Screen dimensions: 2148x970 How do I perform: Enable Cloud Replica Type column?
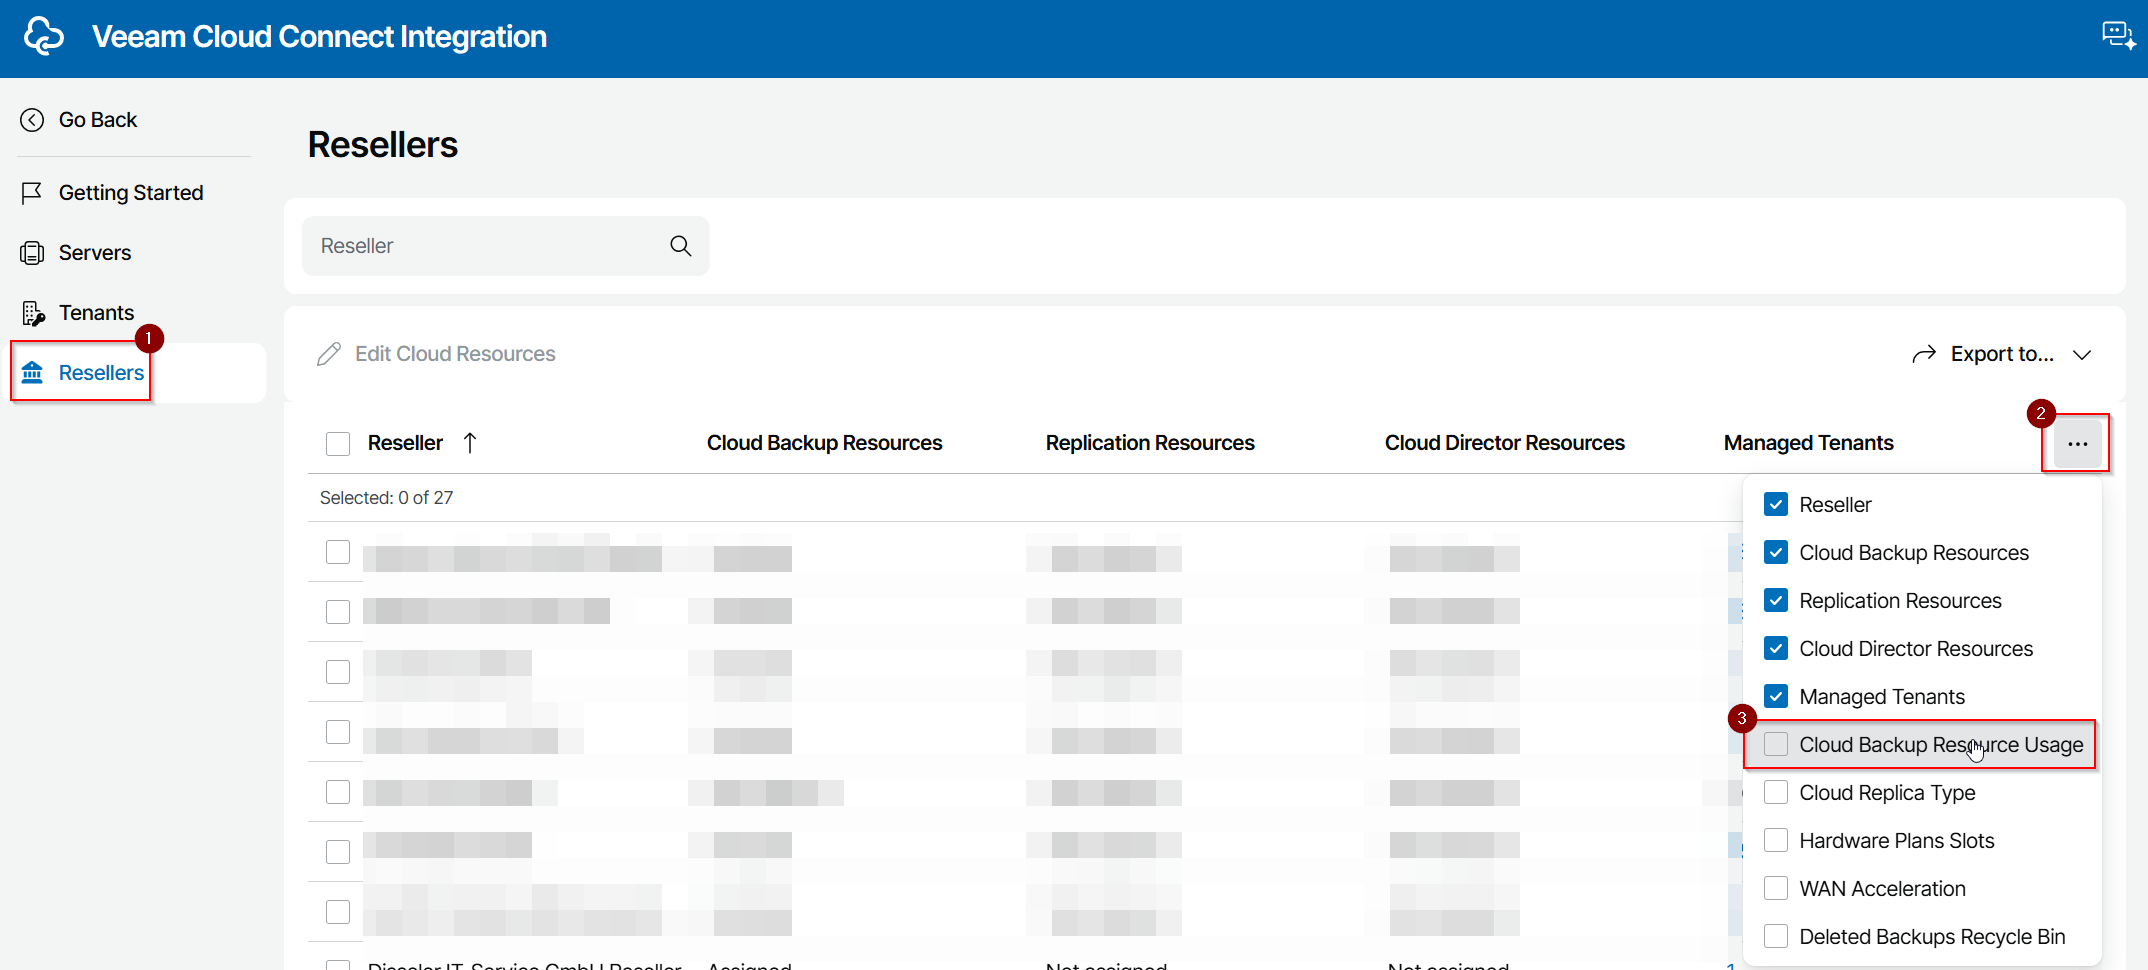[1776, 793]
